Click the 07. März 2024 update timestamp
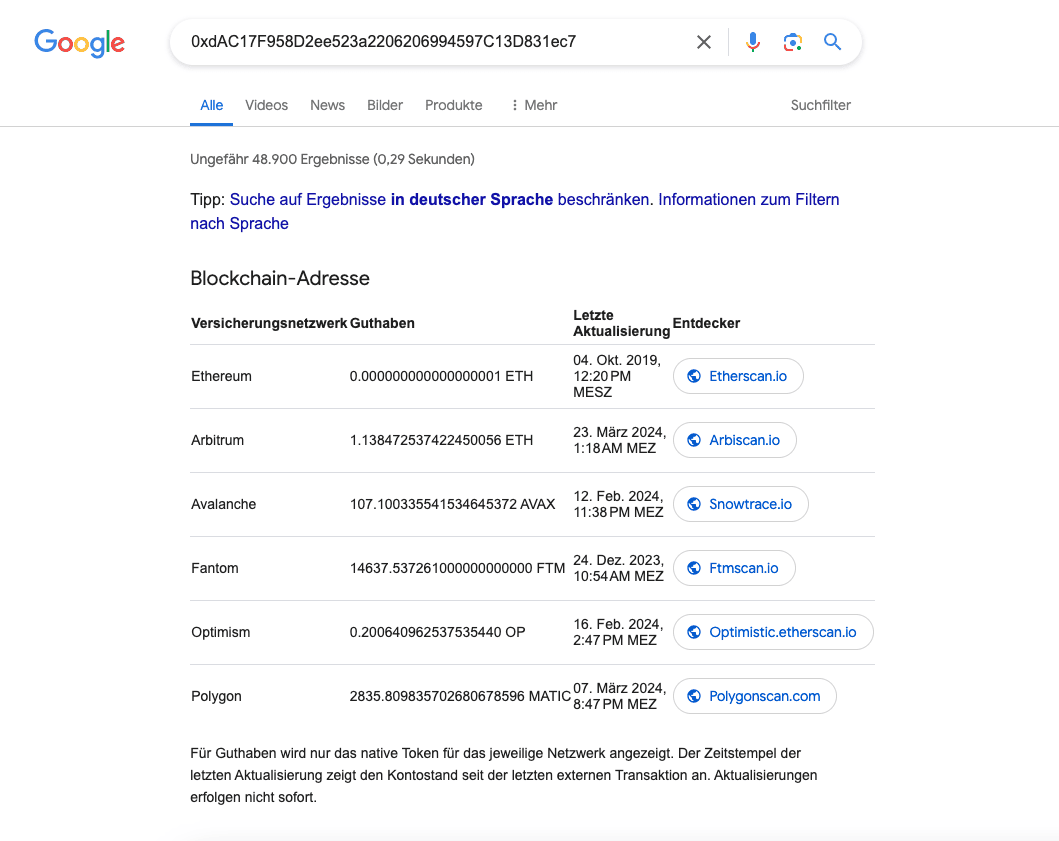1059x841 pixels. 620,696
